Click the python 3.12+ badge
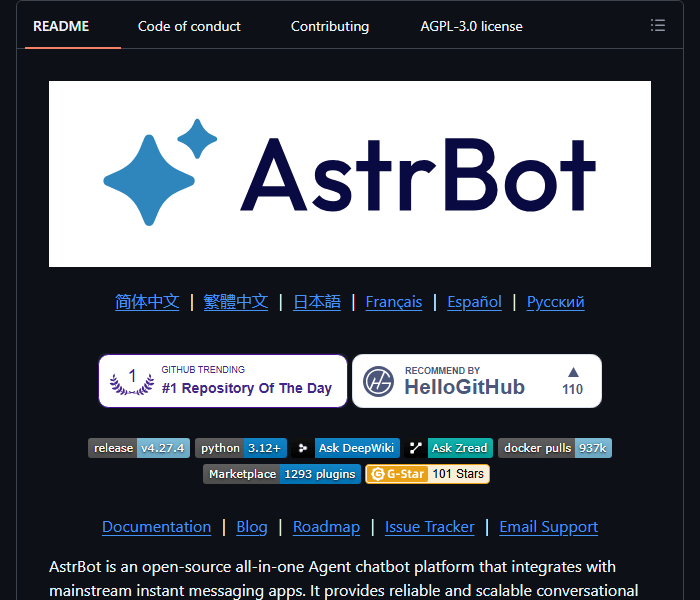Viewport: 700px width, 600px height. click(x=241, y=448)
